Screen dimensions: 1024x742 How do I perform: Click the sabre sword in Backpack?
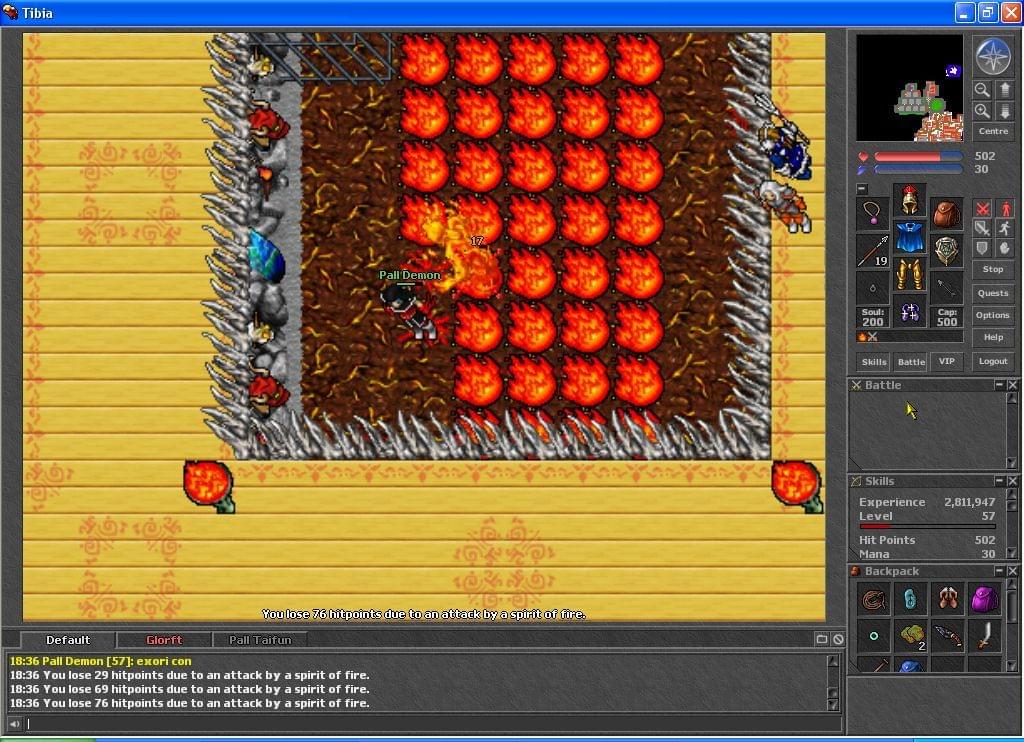[x=985, y=636]
